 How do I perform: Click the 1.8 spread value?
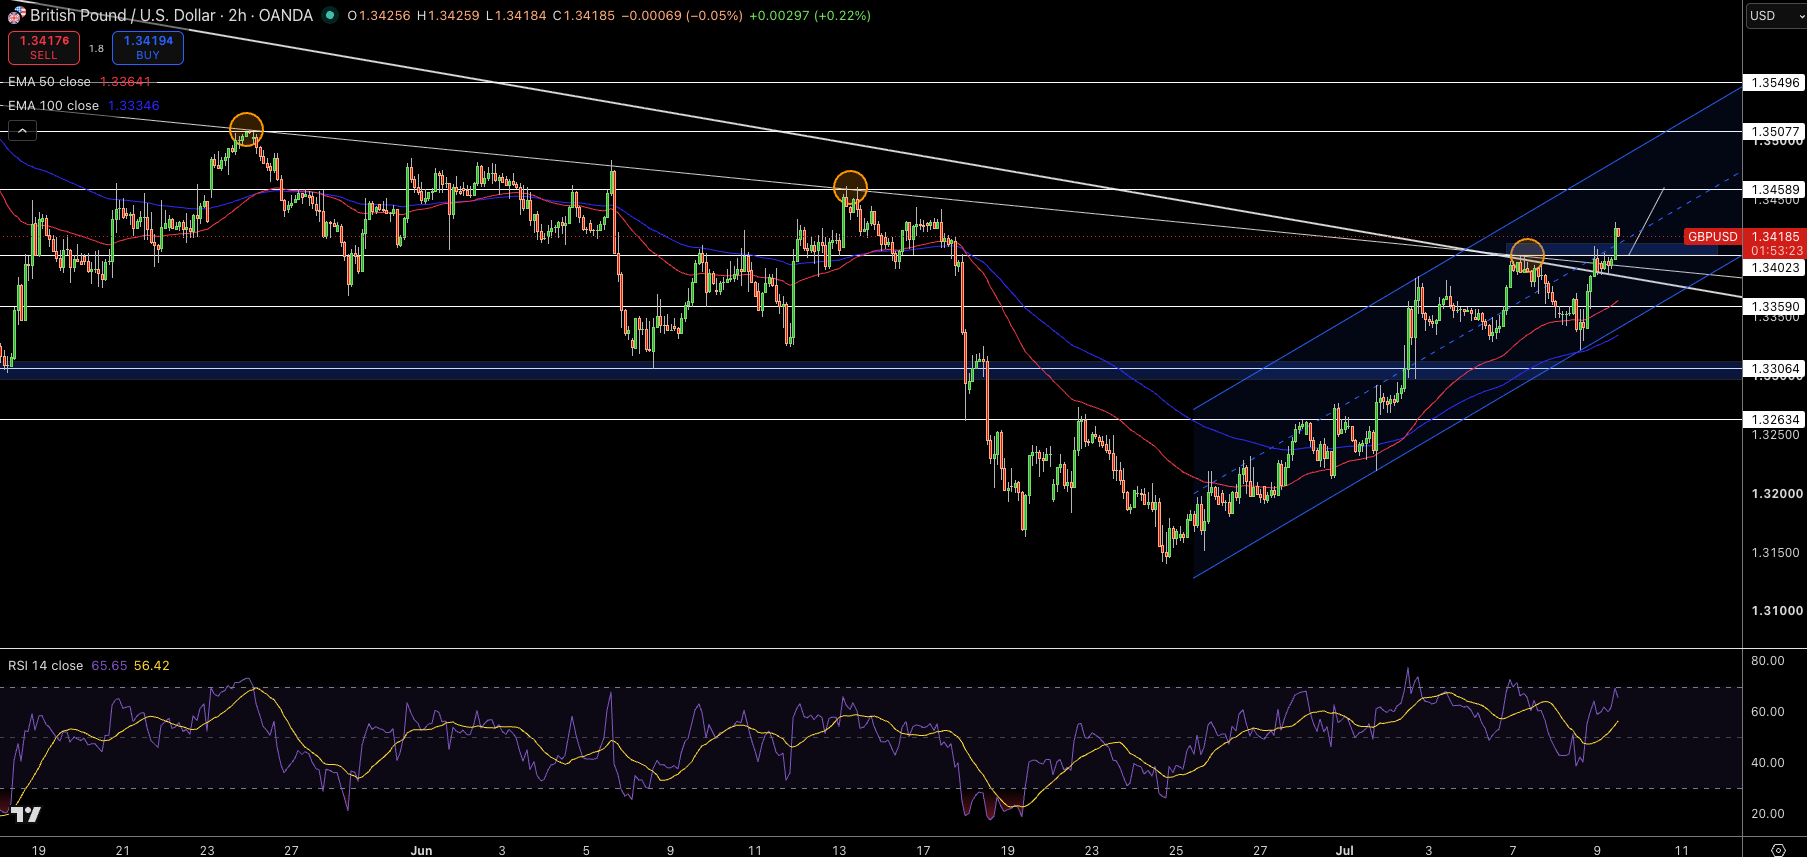click(96, 48)
